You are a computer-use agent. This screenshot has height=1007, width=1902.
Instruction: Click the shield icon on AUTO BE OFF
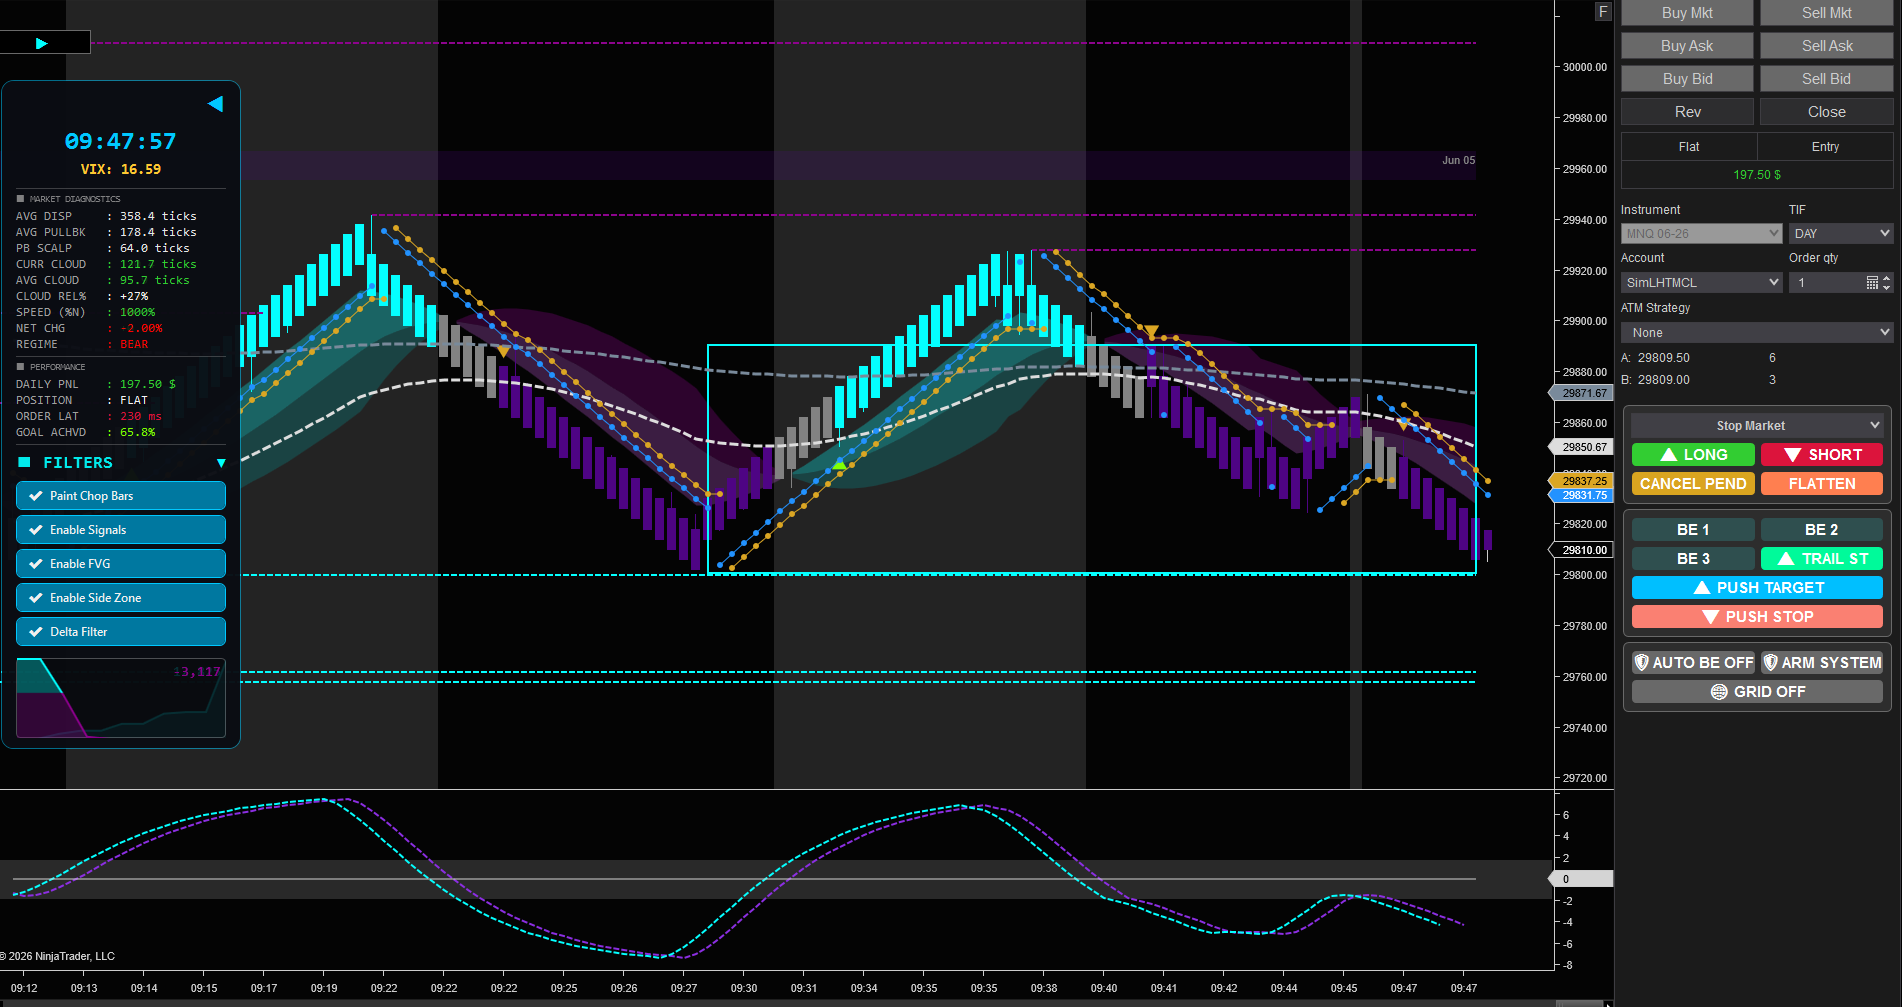tap(1641, 662)
